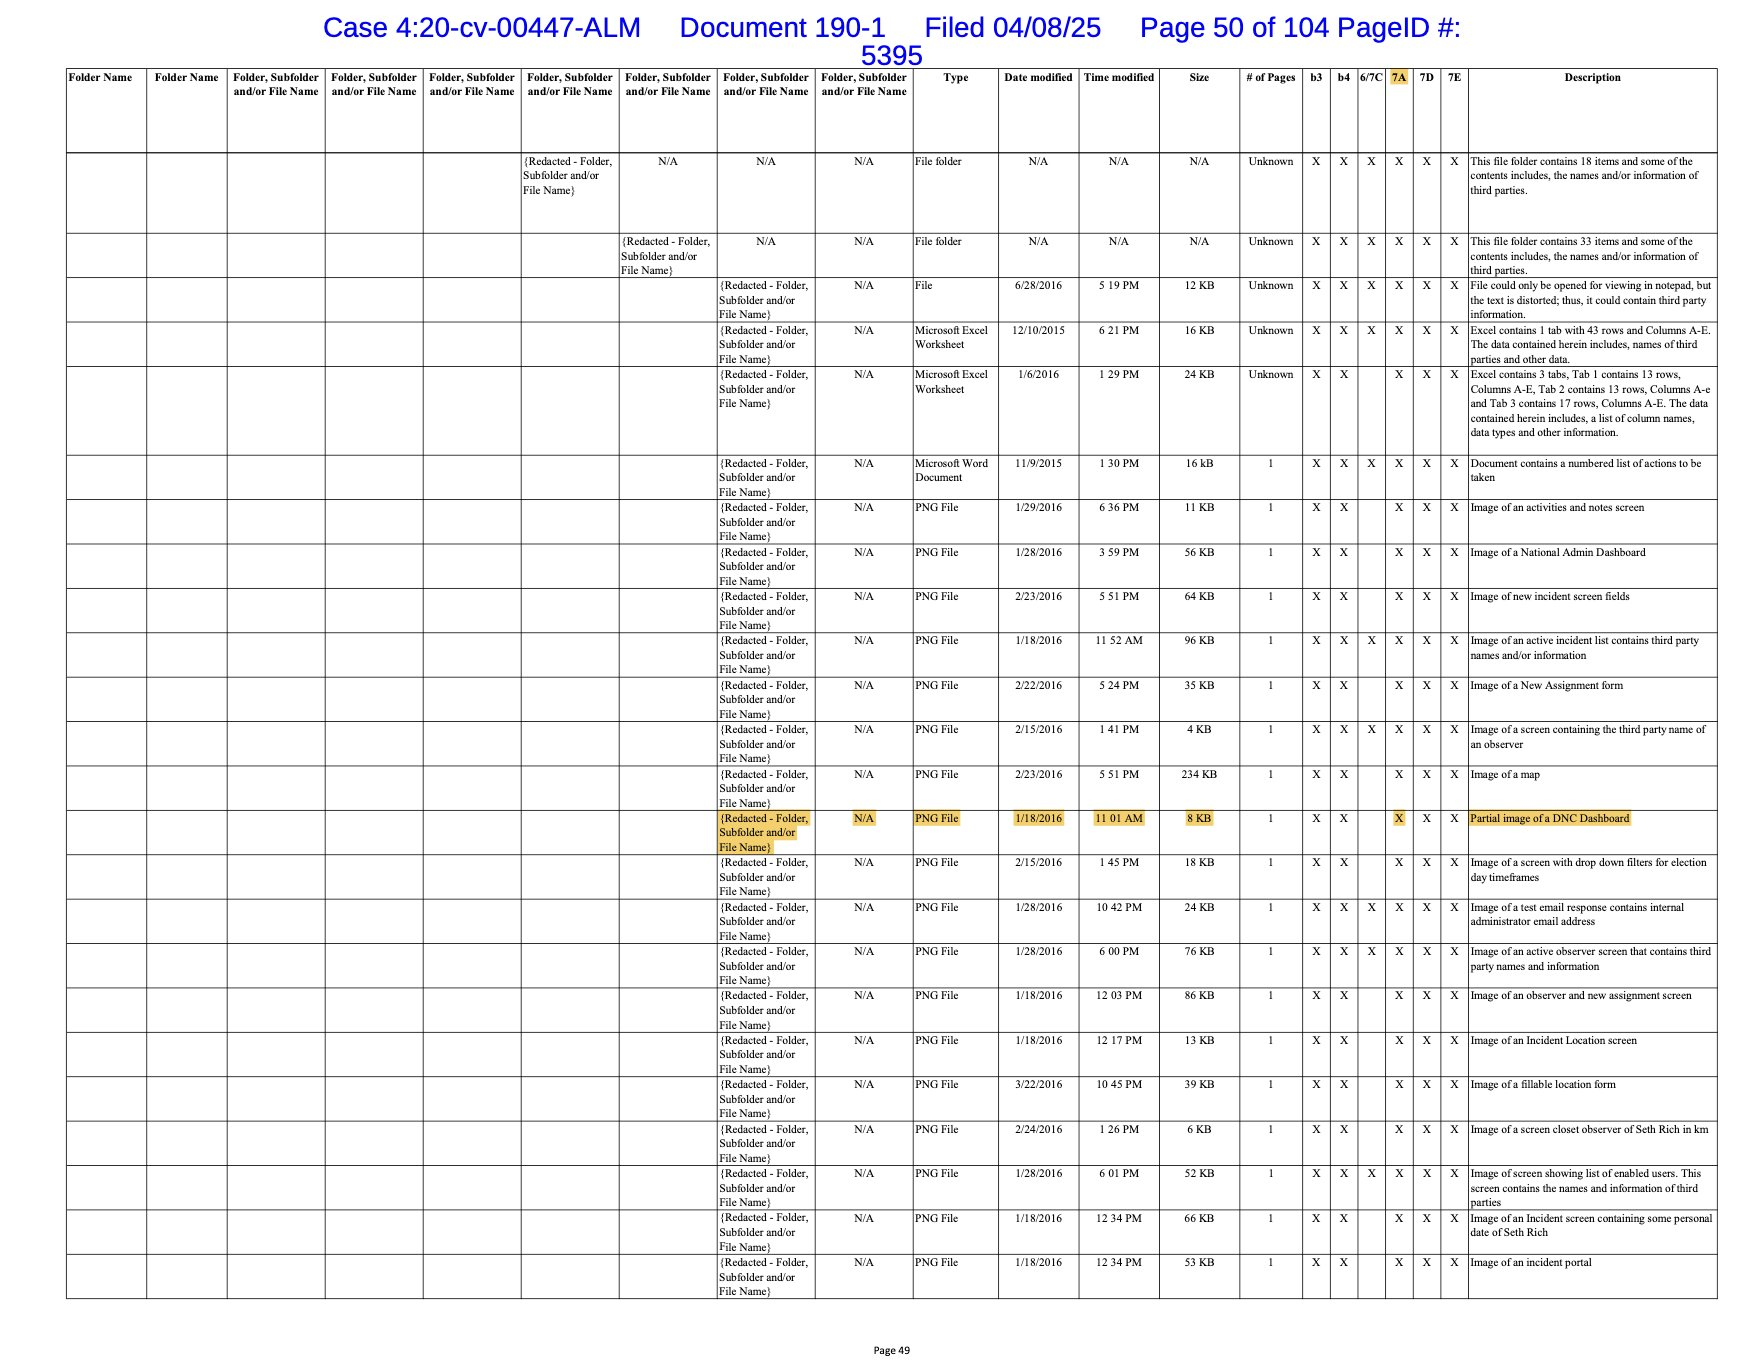Click size cell '234 KB'

1199,775
